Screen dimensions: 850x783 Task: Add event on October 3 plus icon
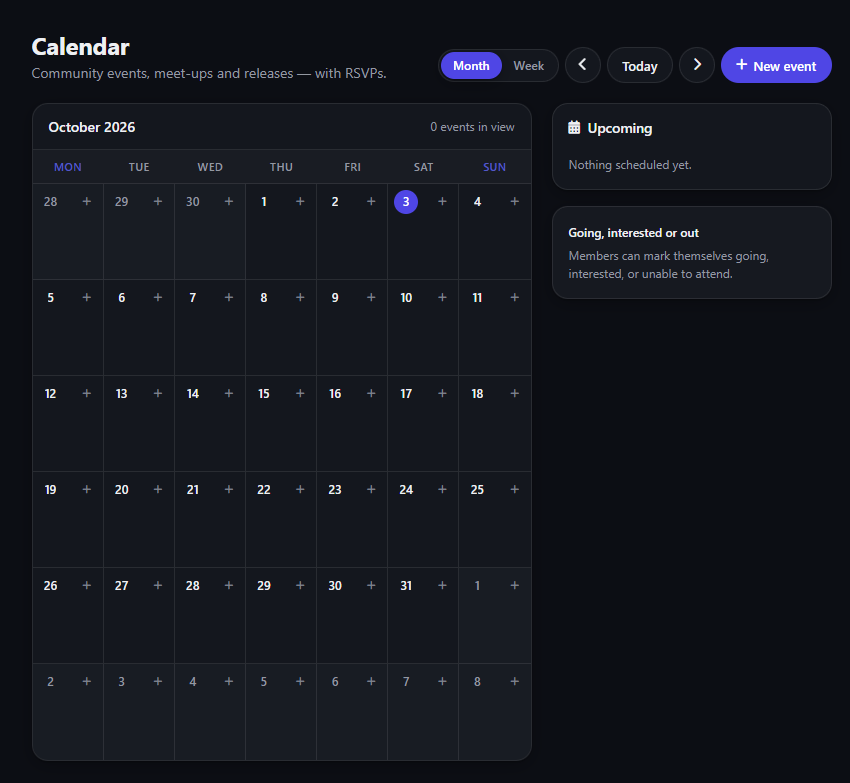click(x=442, y=201)
